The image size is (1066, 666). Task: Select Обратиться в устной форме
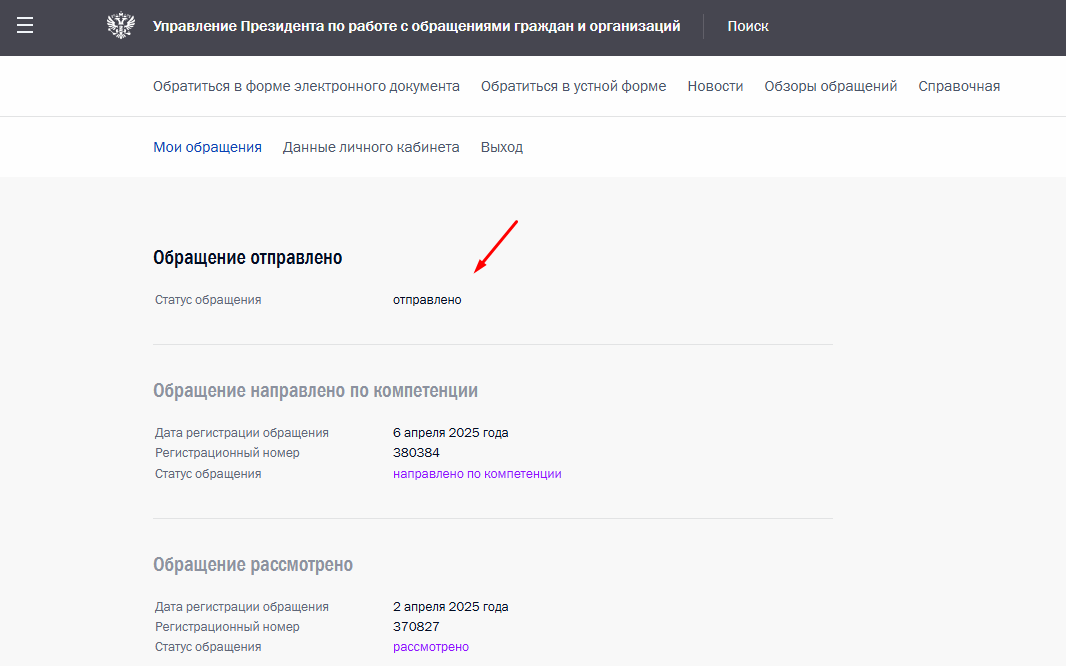tap(573, 86)
